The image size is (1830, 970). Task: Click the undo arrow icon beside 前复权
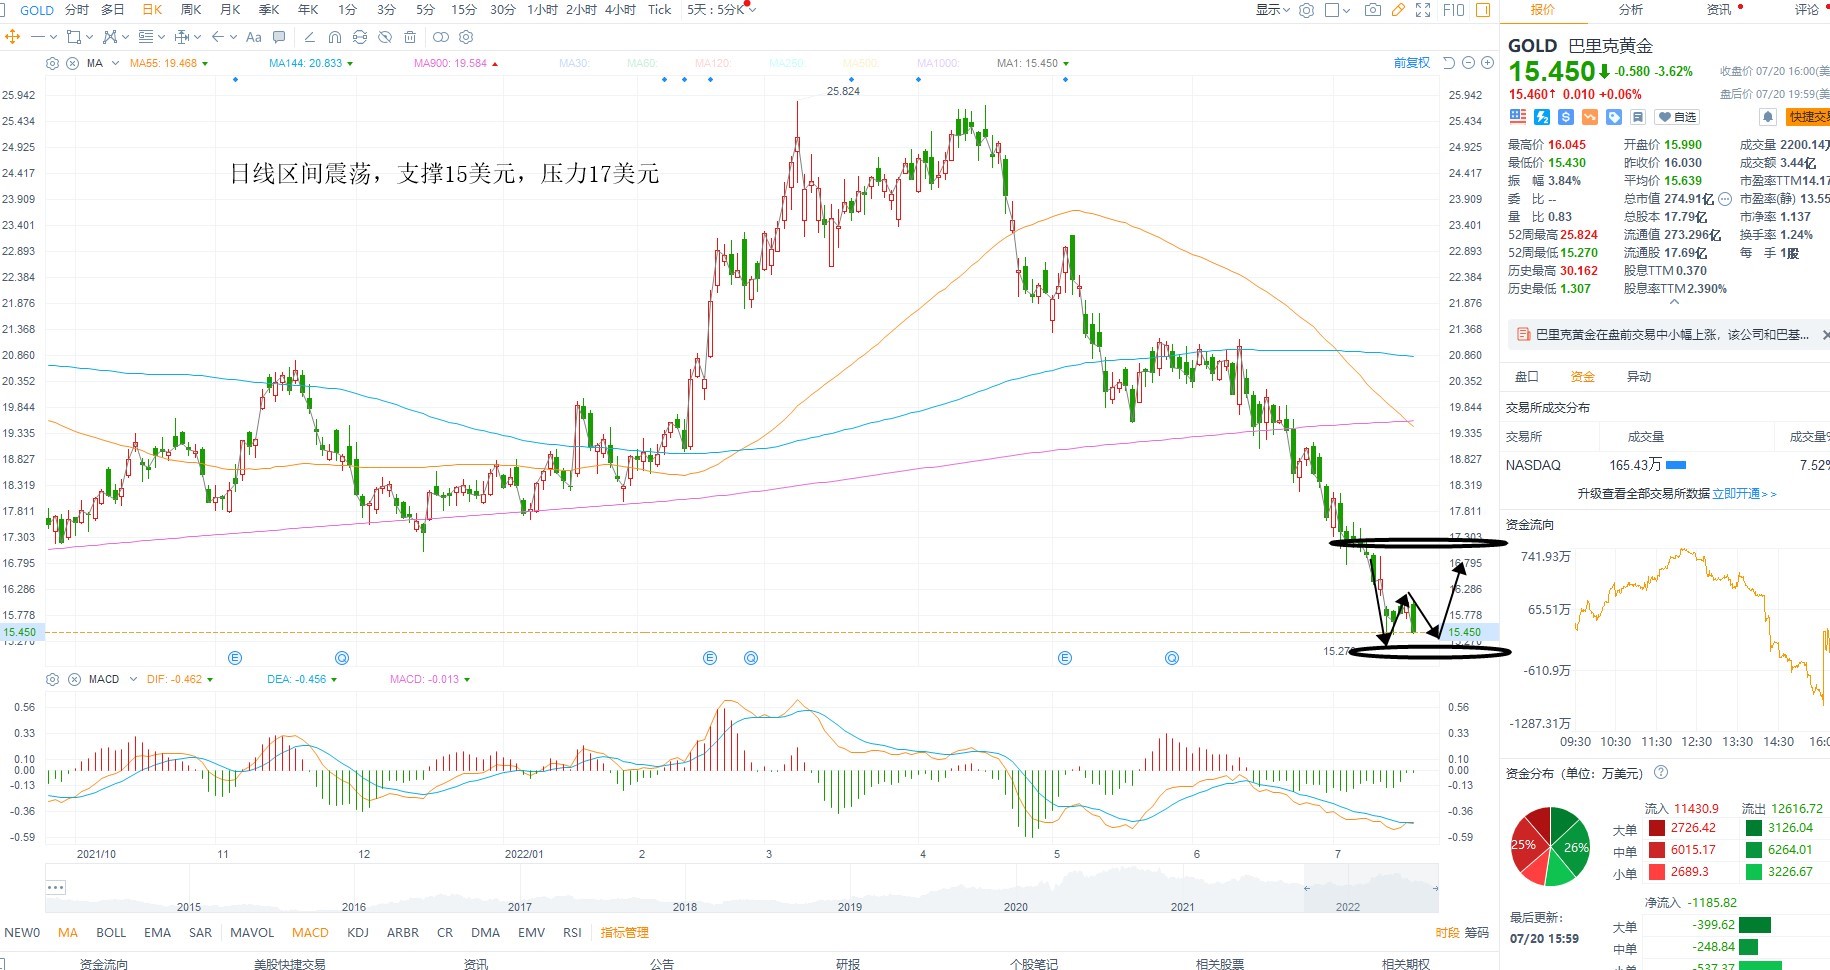[x=1449, y=63]
